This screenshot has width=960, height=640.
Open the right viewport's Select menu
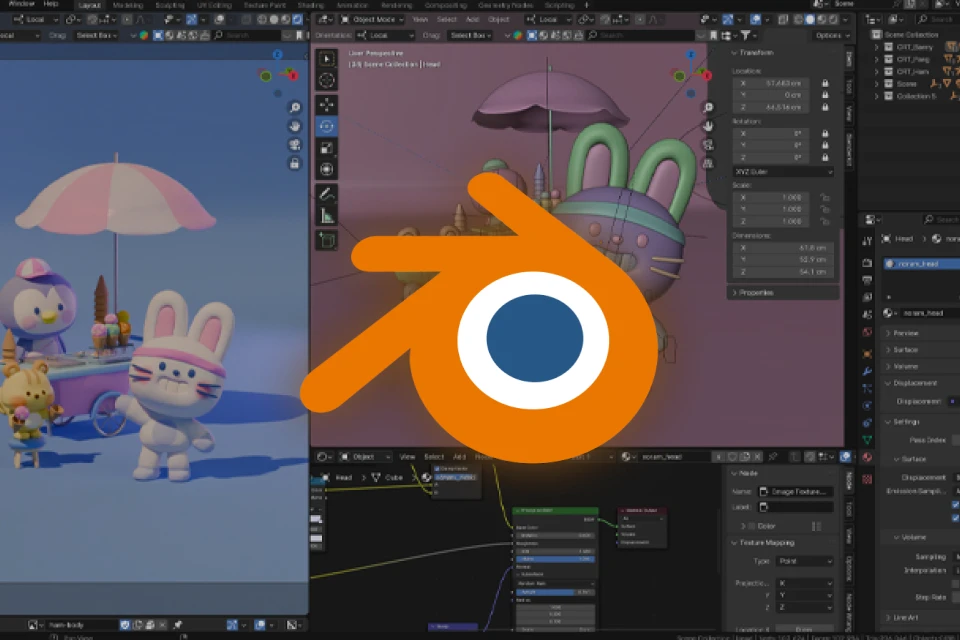[446, 20]
